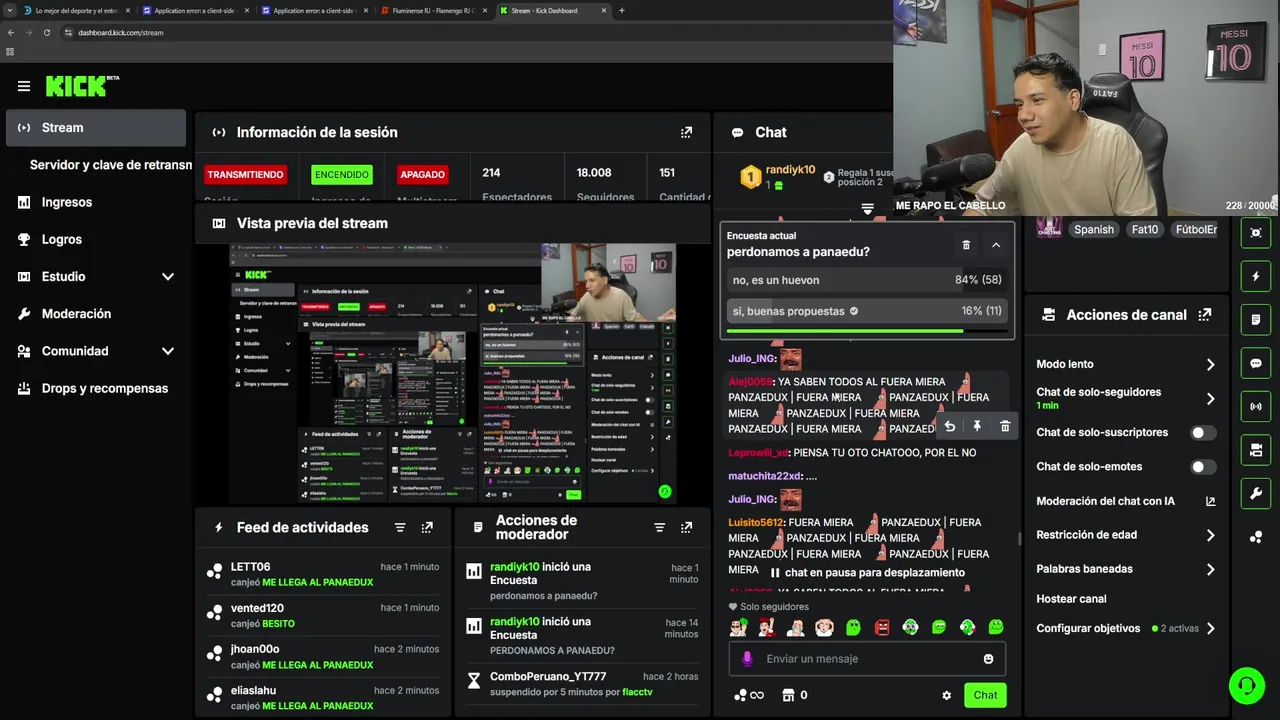This screenshot has height=720, width=1280.
Task: Open Servidor y clave de retransmisión
Action: coord(110,165)
